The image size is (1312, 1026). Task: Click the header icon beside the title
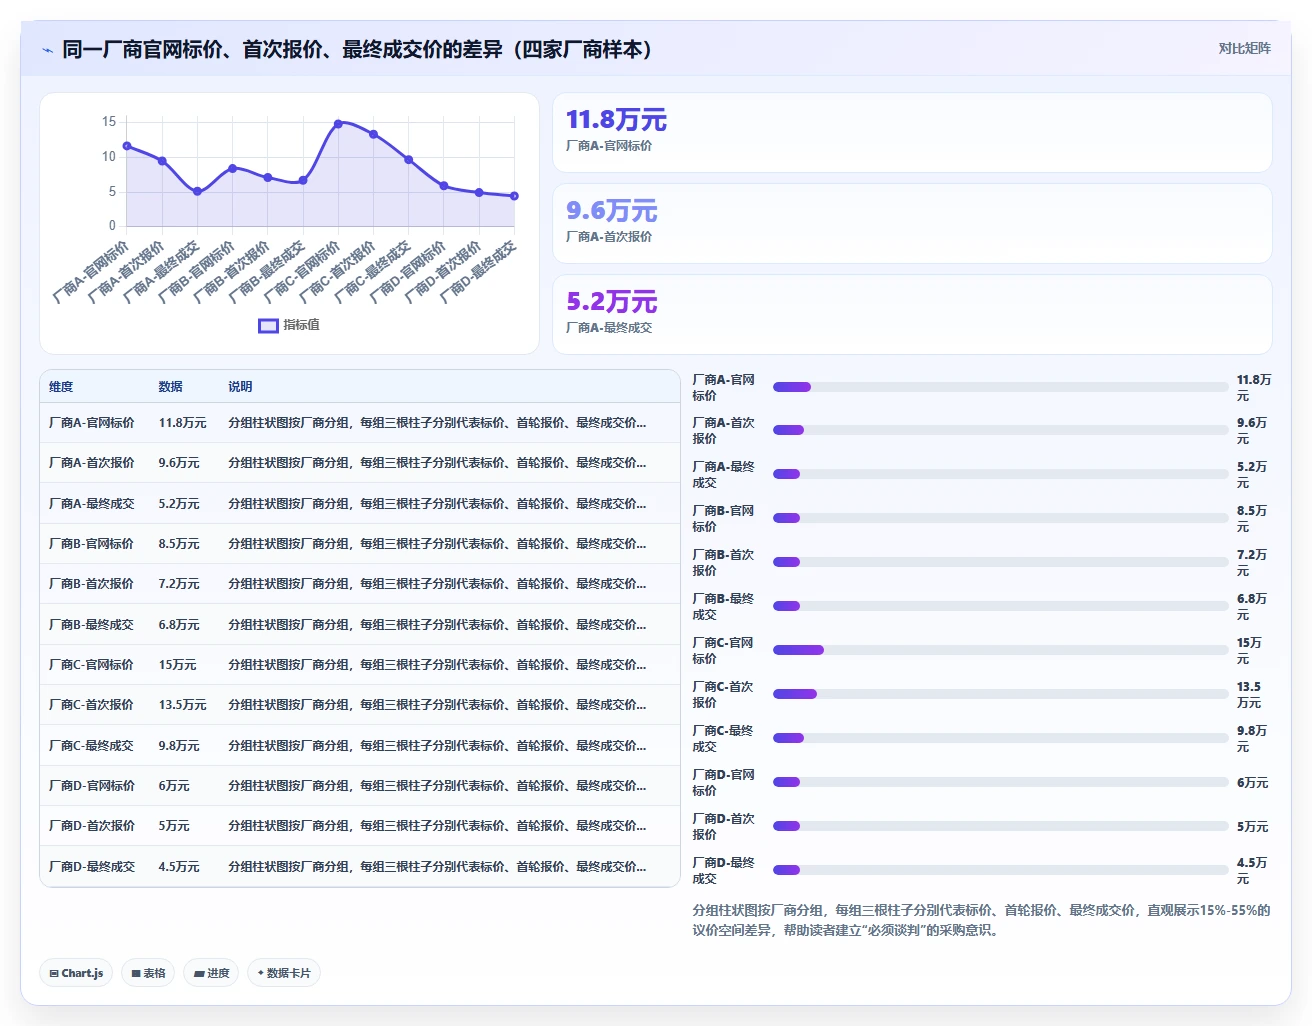click(x=47, y=50)
